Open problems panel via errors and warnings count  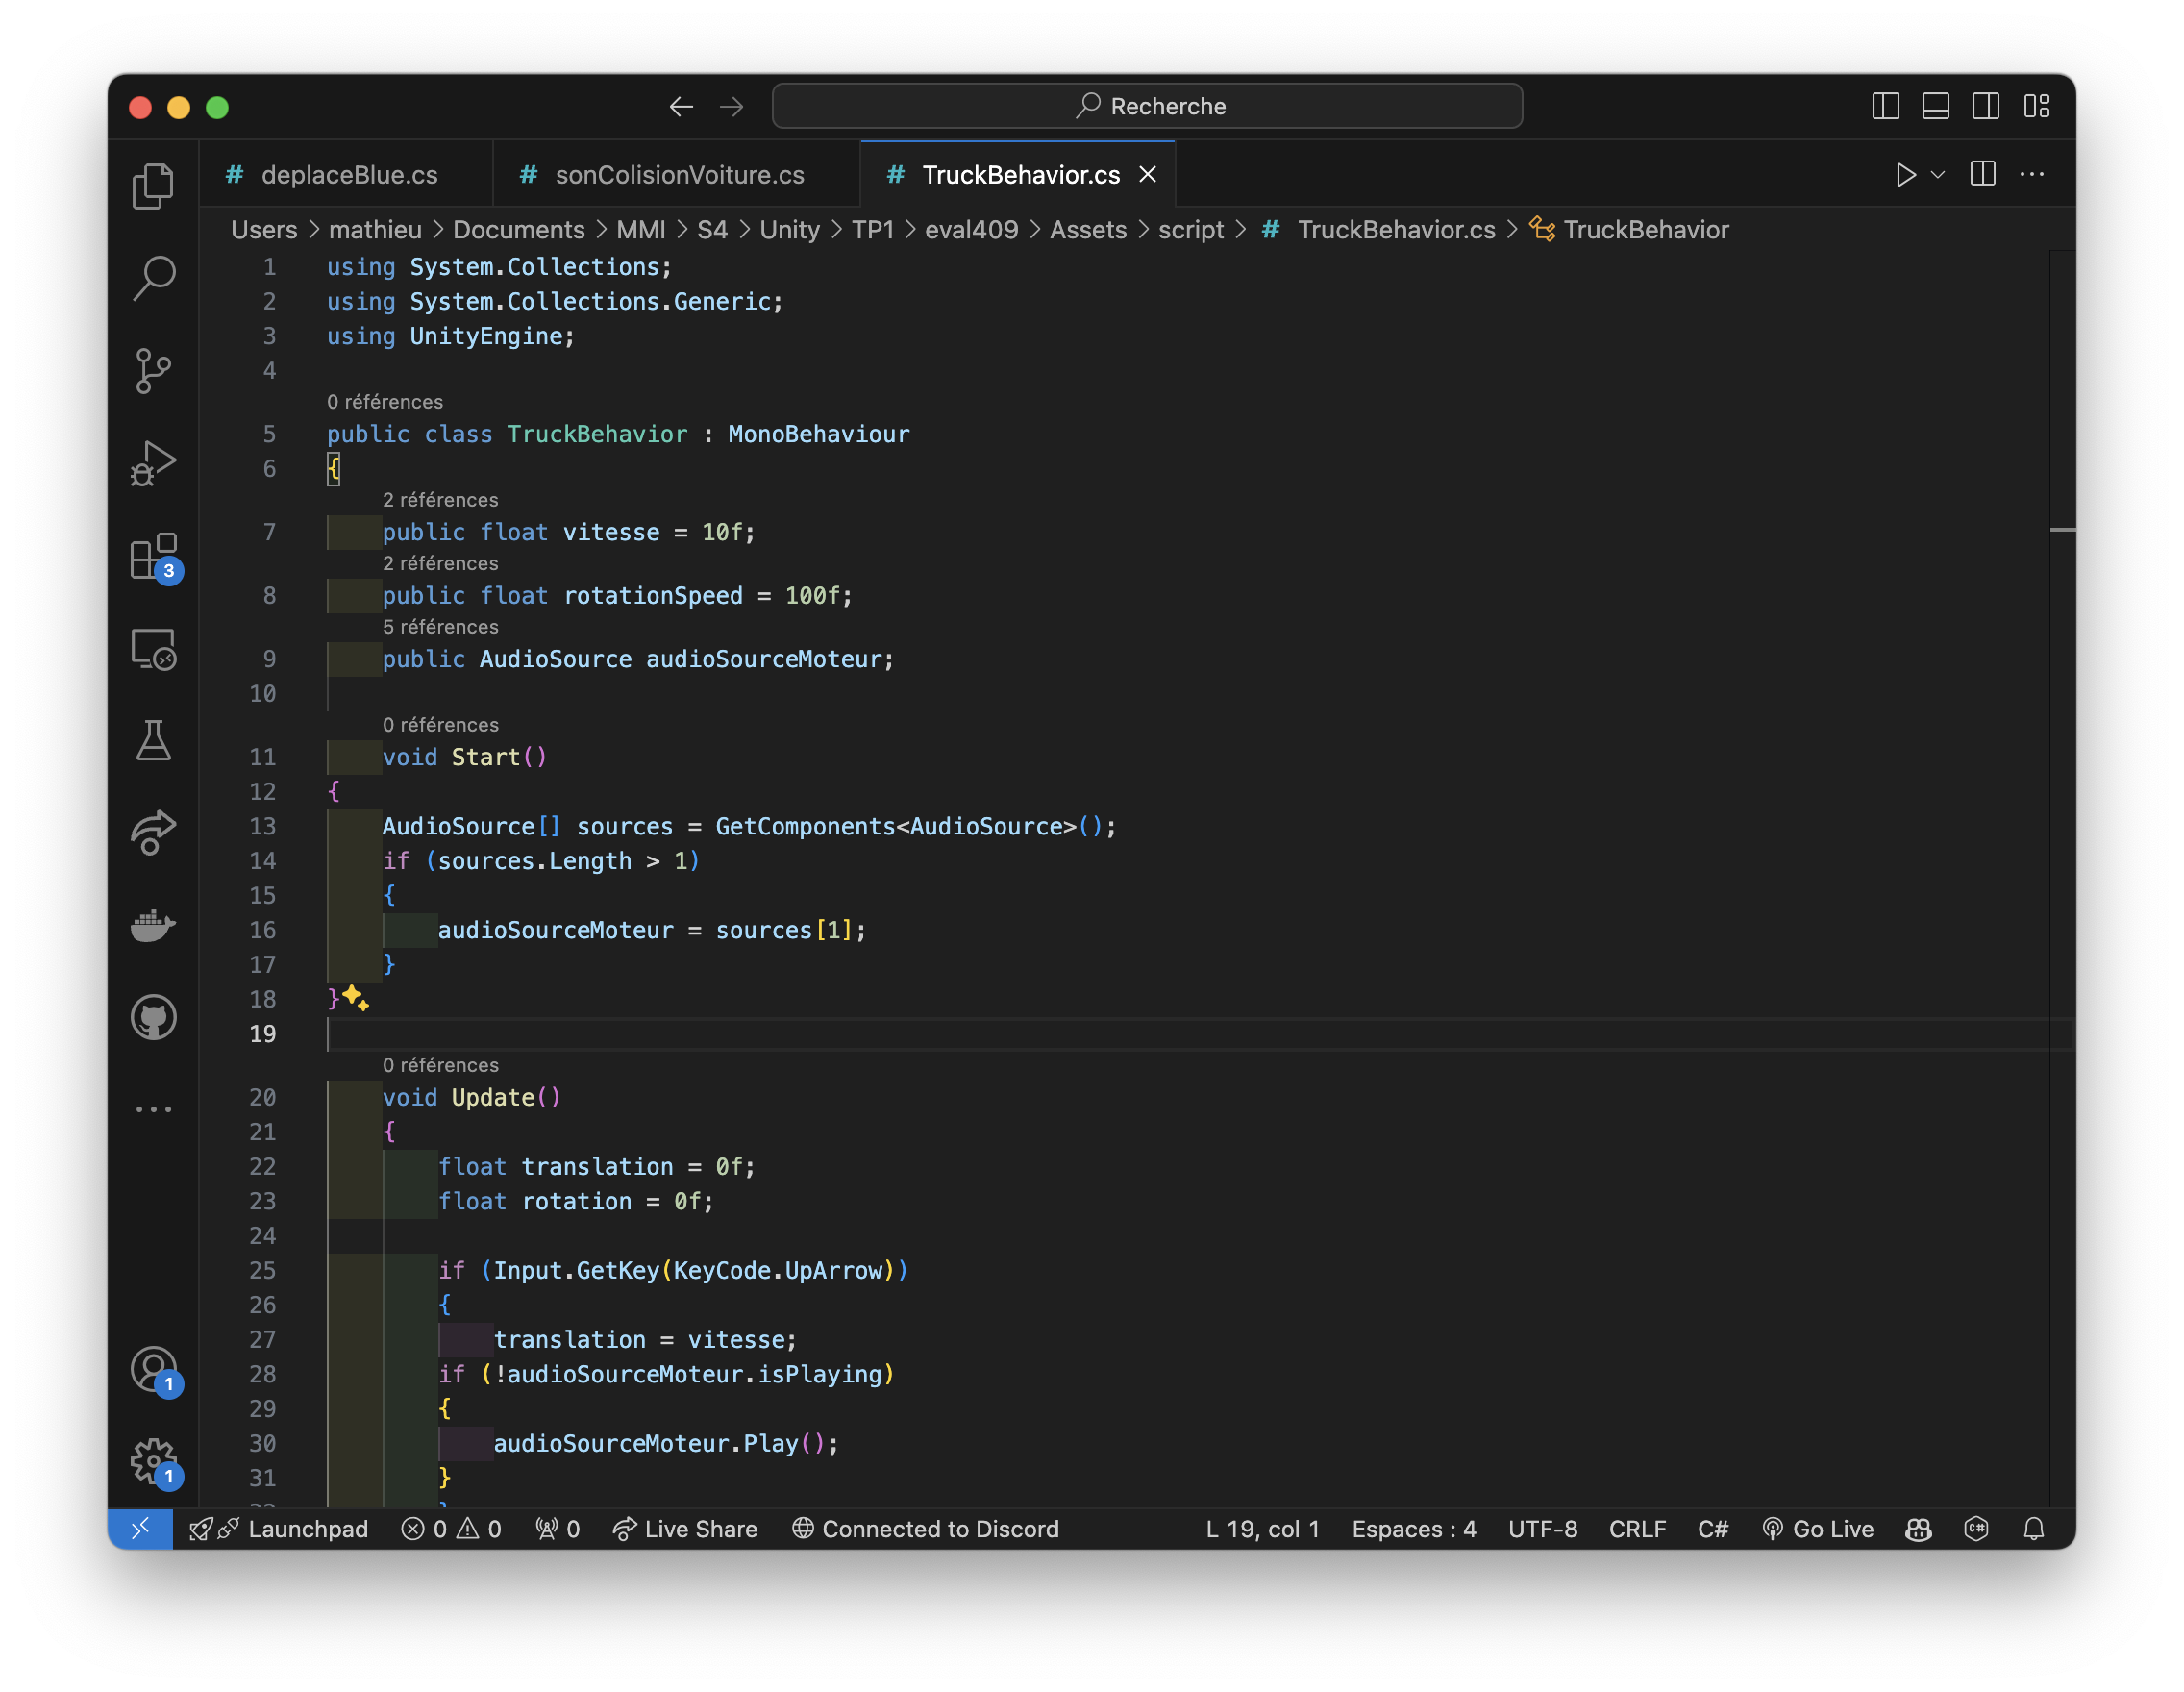[451, 1529]
